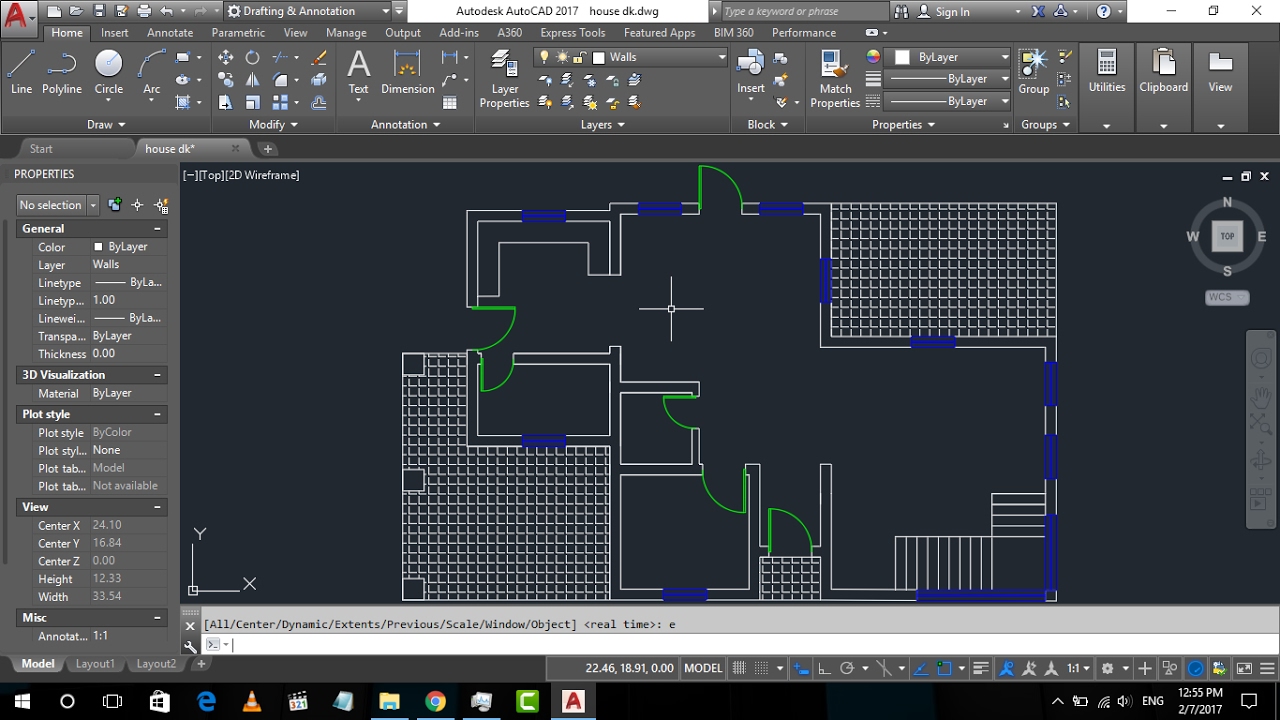Click the keyword search box

tap(803, 12)
